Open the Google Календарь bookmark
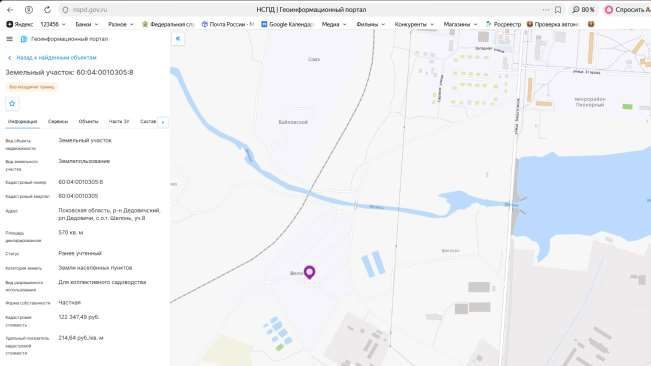Viewport: 651px width, 366px height. coord(287,24)
